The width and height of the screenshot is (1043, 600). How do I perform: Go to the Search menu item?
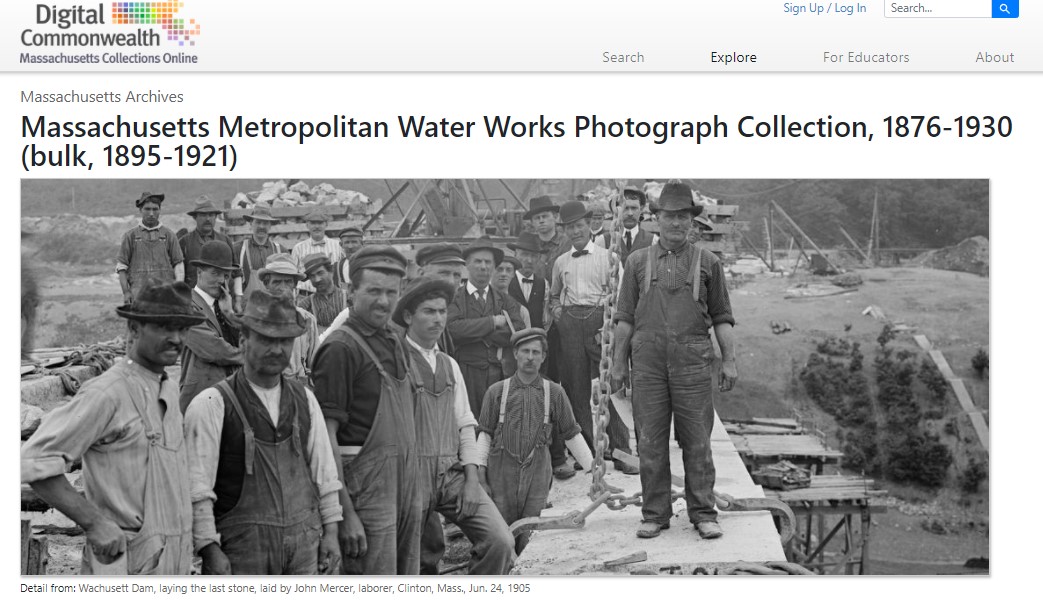[x=623, y=57]
